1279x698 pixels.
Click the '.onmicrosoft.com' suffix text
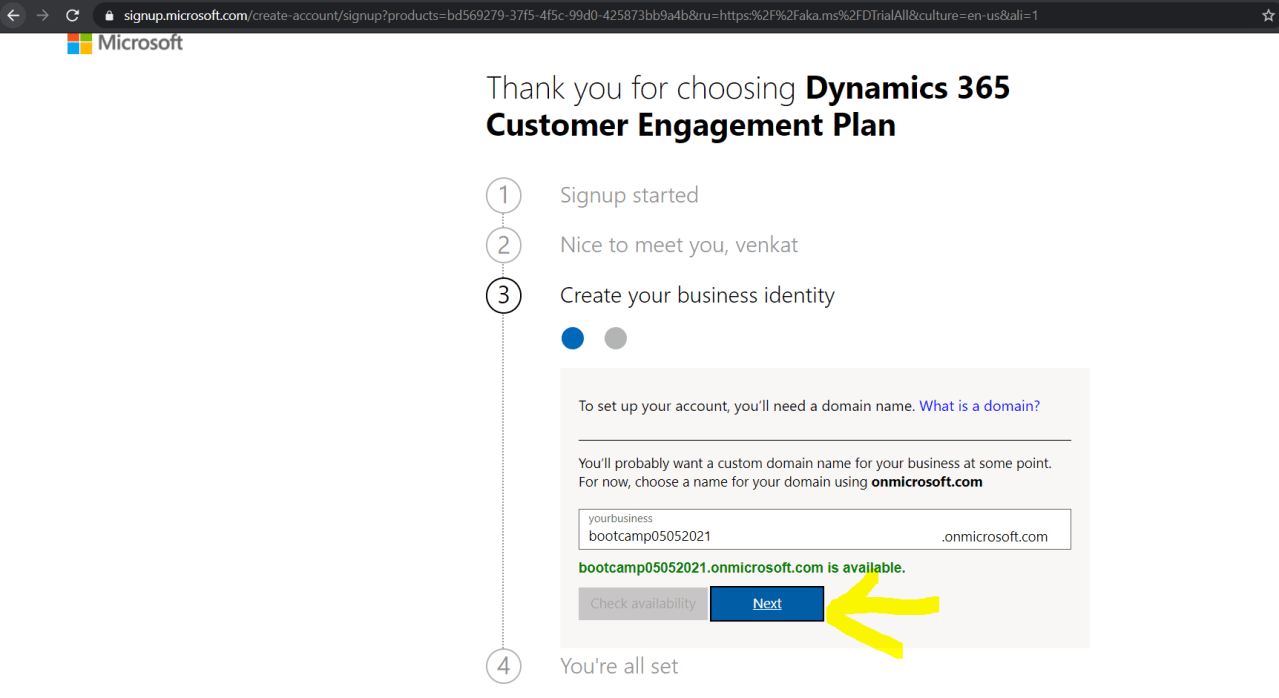click(x=995, y=537)
